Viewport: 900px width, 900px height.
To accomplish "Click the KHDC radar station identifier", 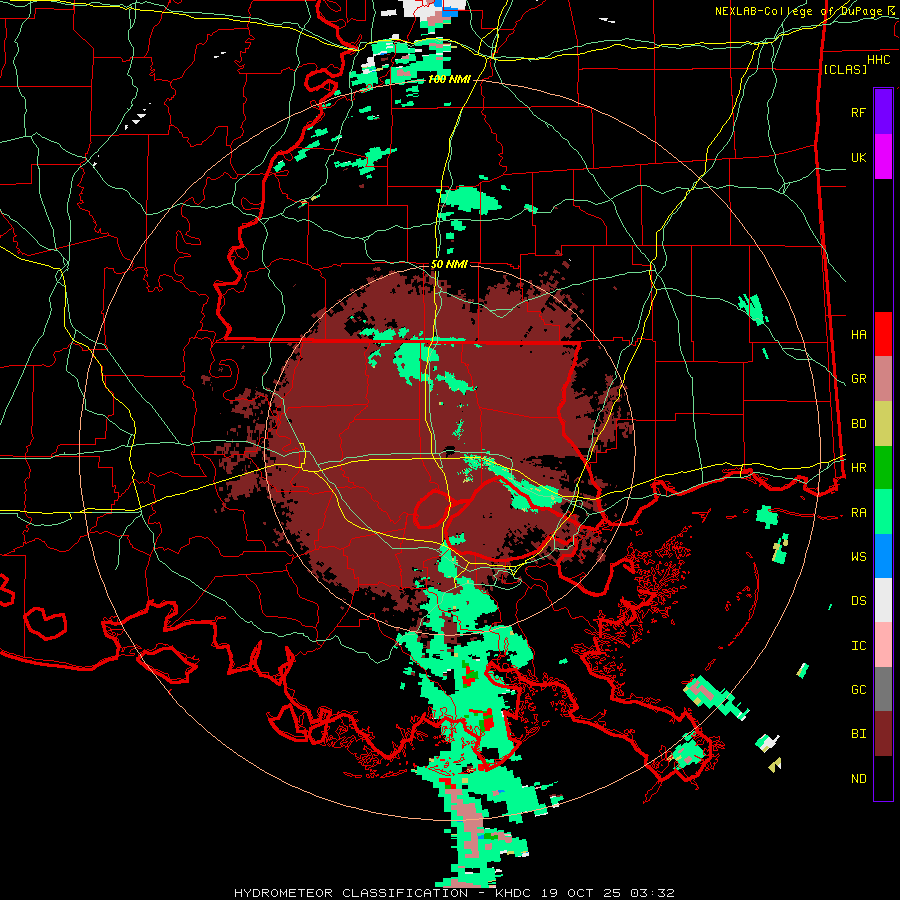I will pos(513,893).
